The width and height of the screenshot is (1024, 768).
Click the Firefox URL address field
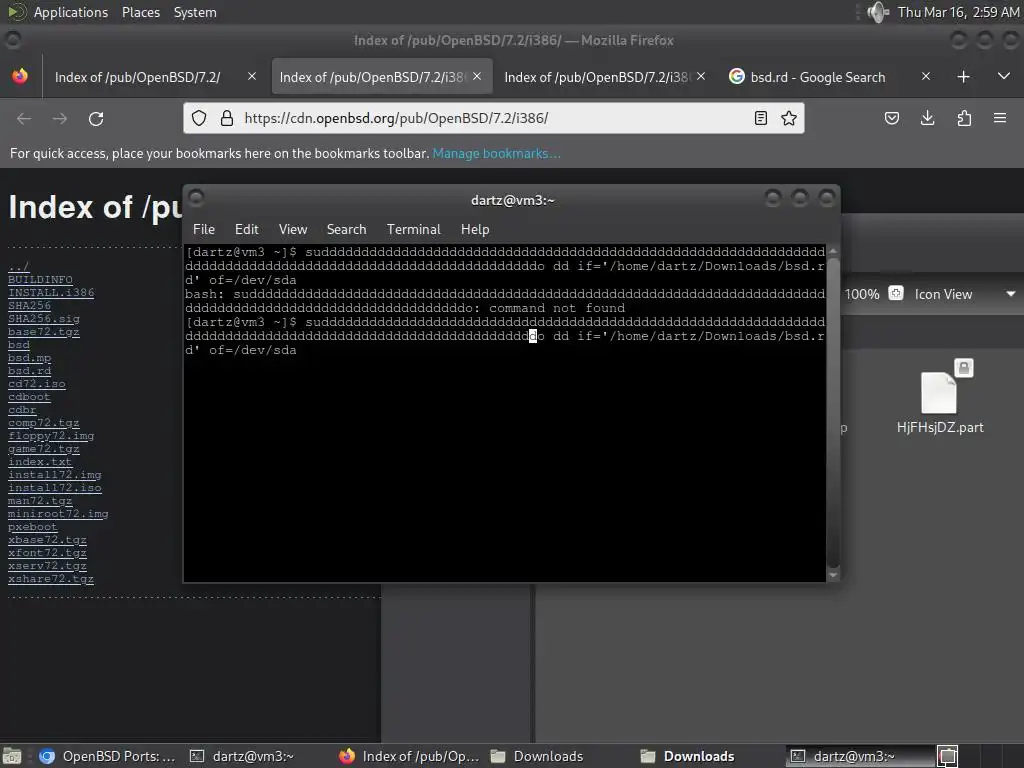pyautogui.click(x=493, y=118)
